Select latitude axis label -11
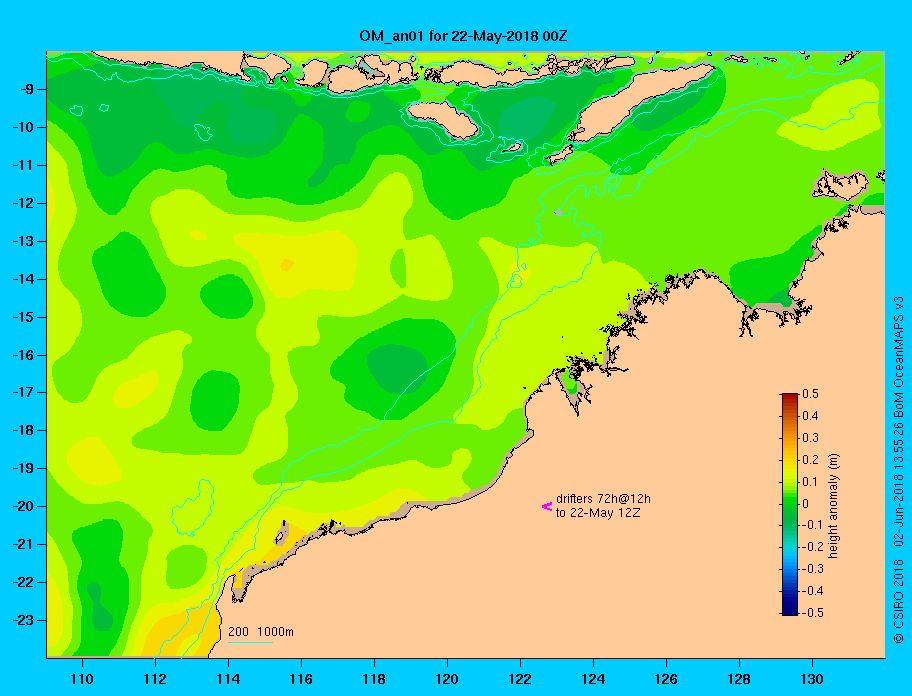This screenshot has height=696, width=912. click(x=22, y=165)
